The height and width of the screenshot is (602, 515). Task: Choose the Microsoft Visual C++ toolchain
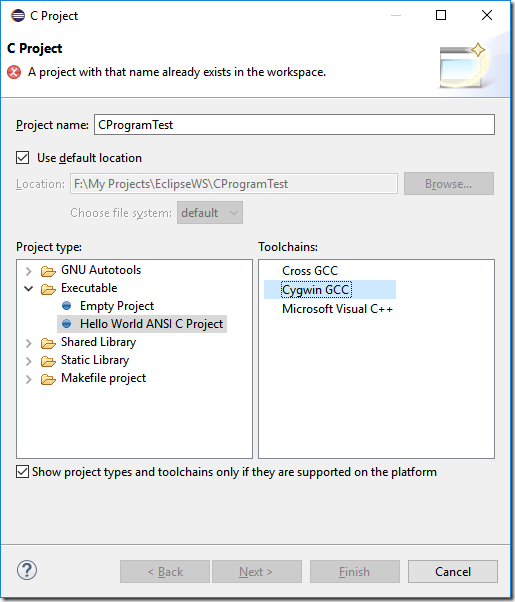337,309
